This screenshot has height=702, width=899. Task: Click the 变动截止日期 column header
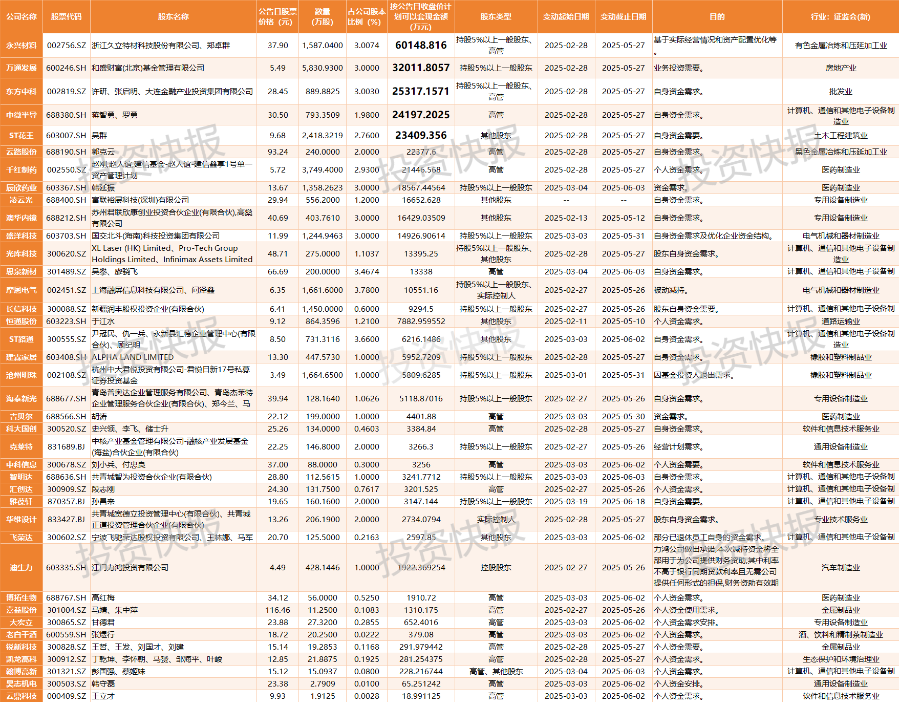623,17
